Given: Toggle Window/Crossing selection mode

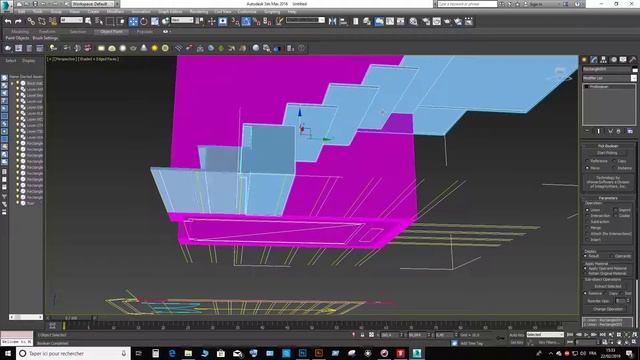Looking at the screenshot, I should pos(121,21).
